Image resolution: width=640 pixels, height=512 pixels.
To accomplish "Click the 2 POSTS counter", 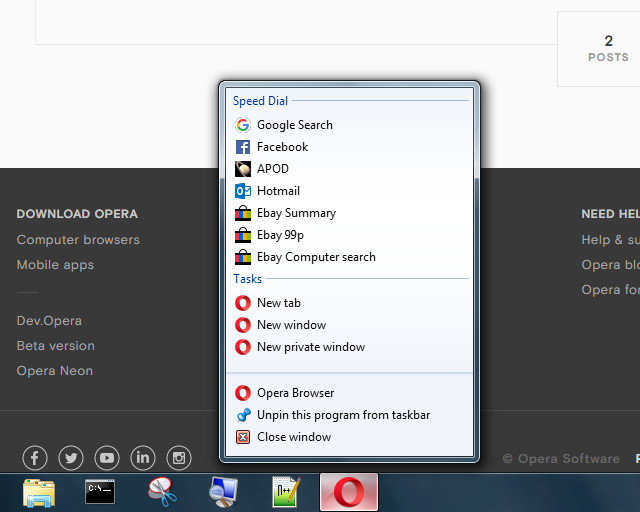I will (x=608, y=49).
